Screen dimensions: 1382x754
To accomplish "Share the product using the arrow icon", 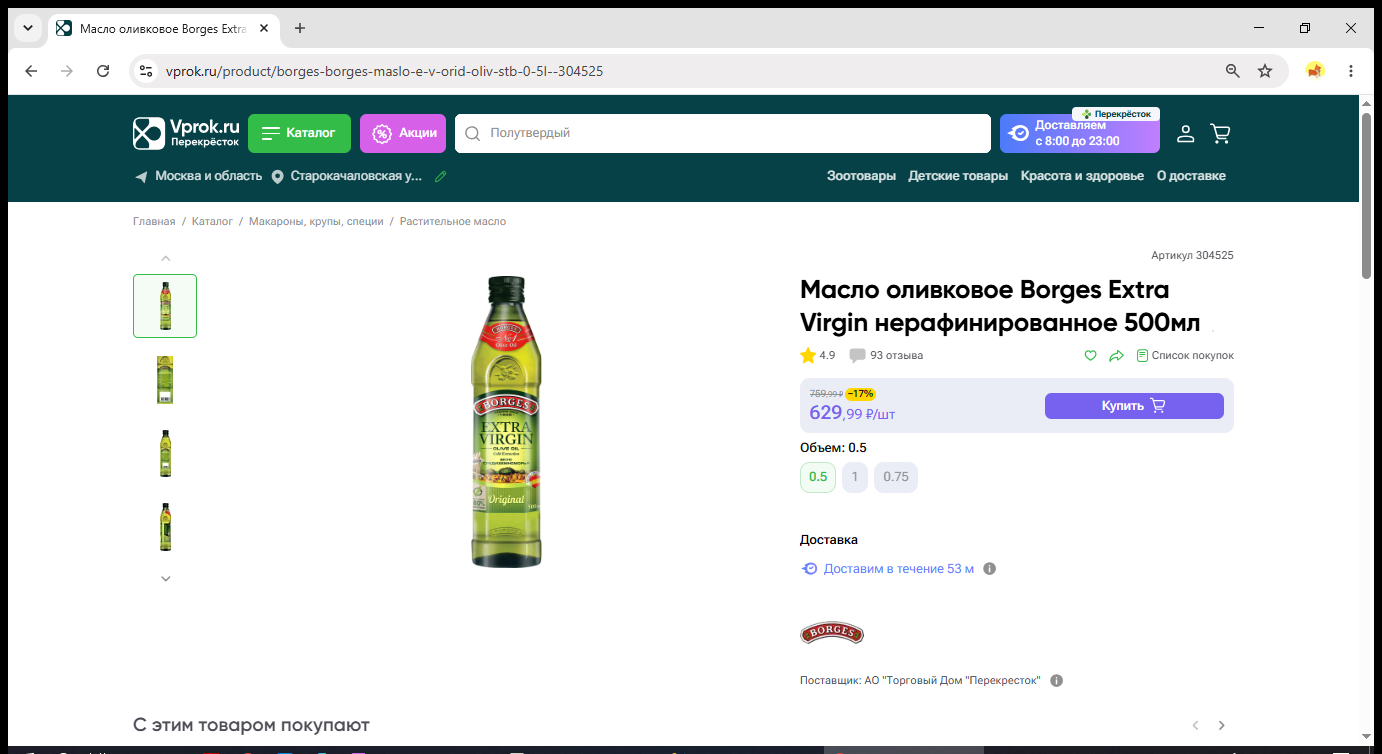I will point(1117,355).
